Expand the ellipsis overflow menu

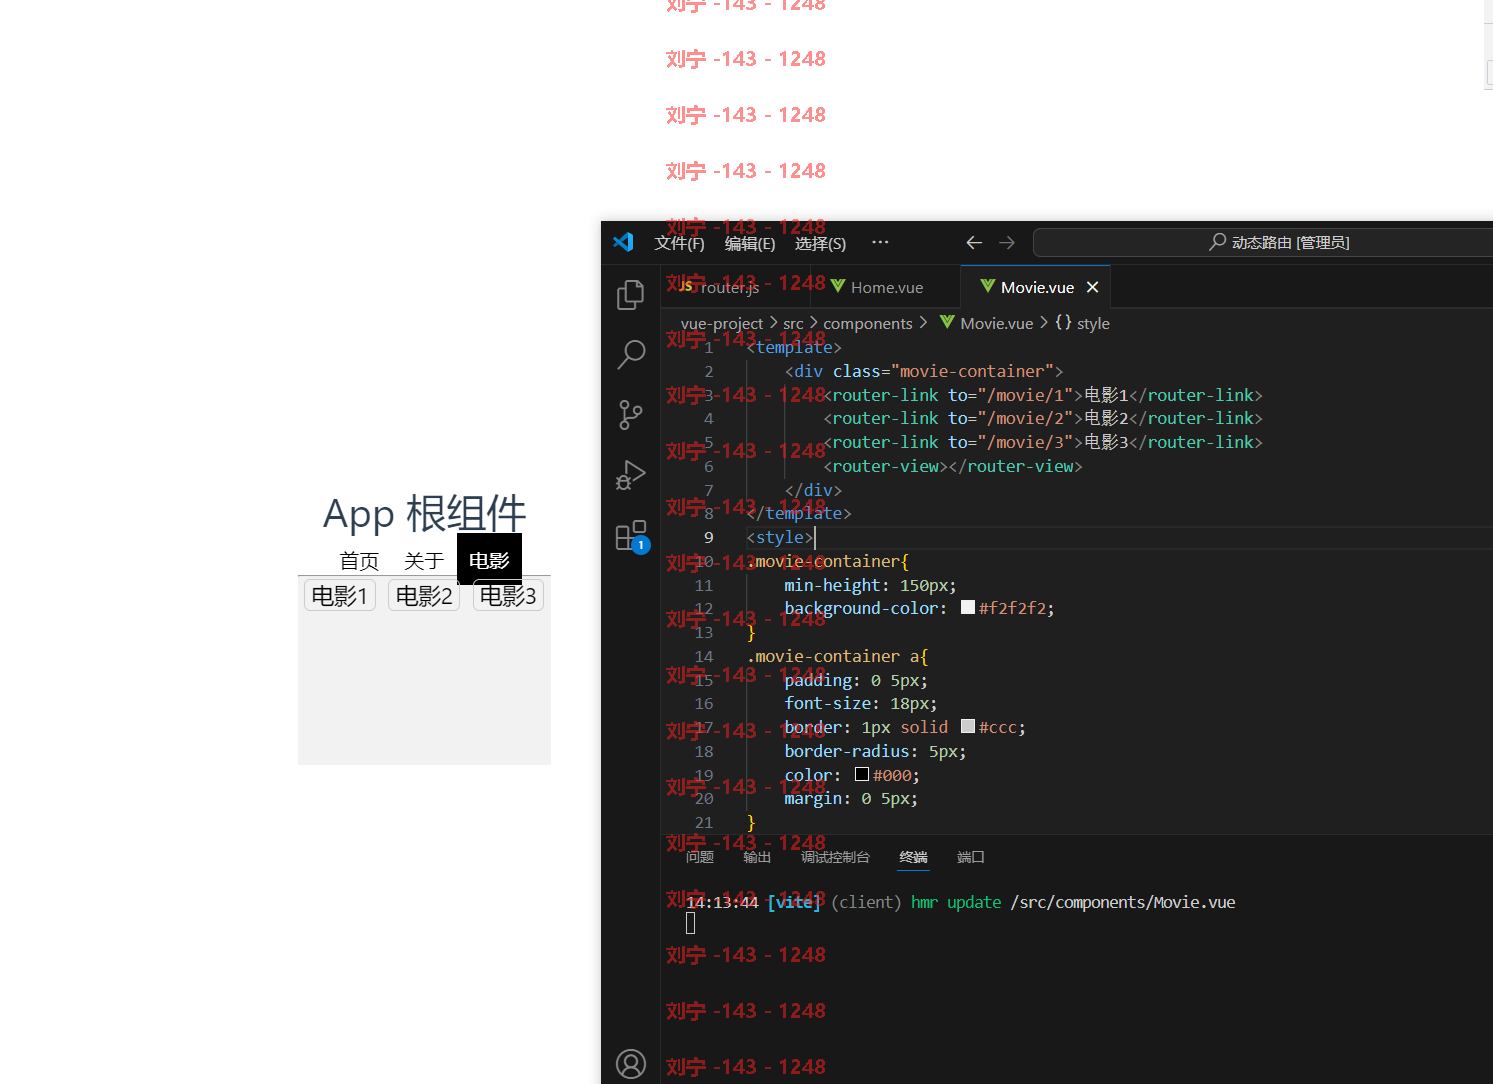click(x=880, y=242)
